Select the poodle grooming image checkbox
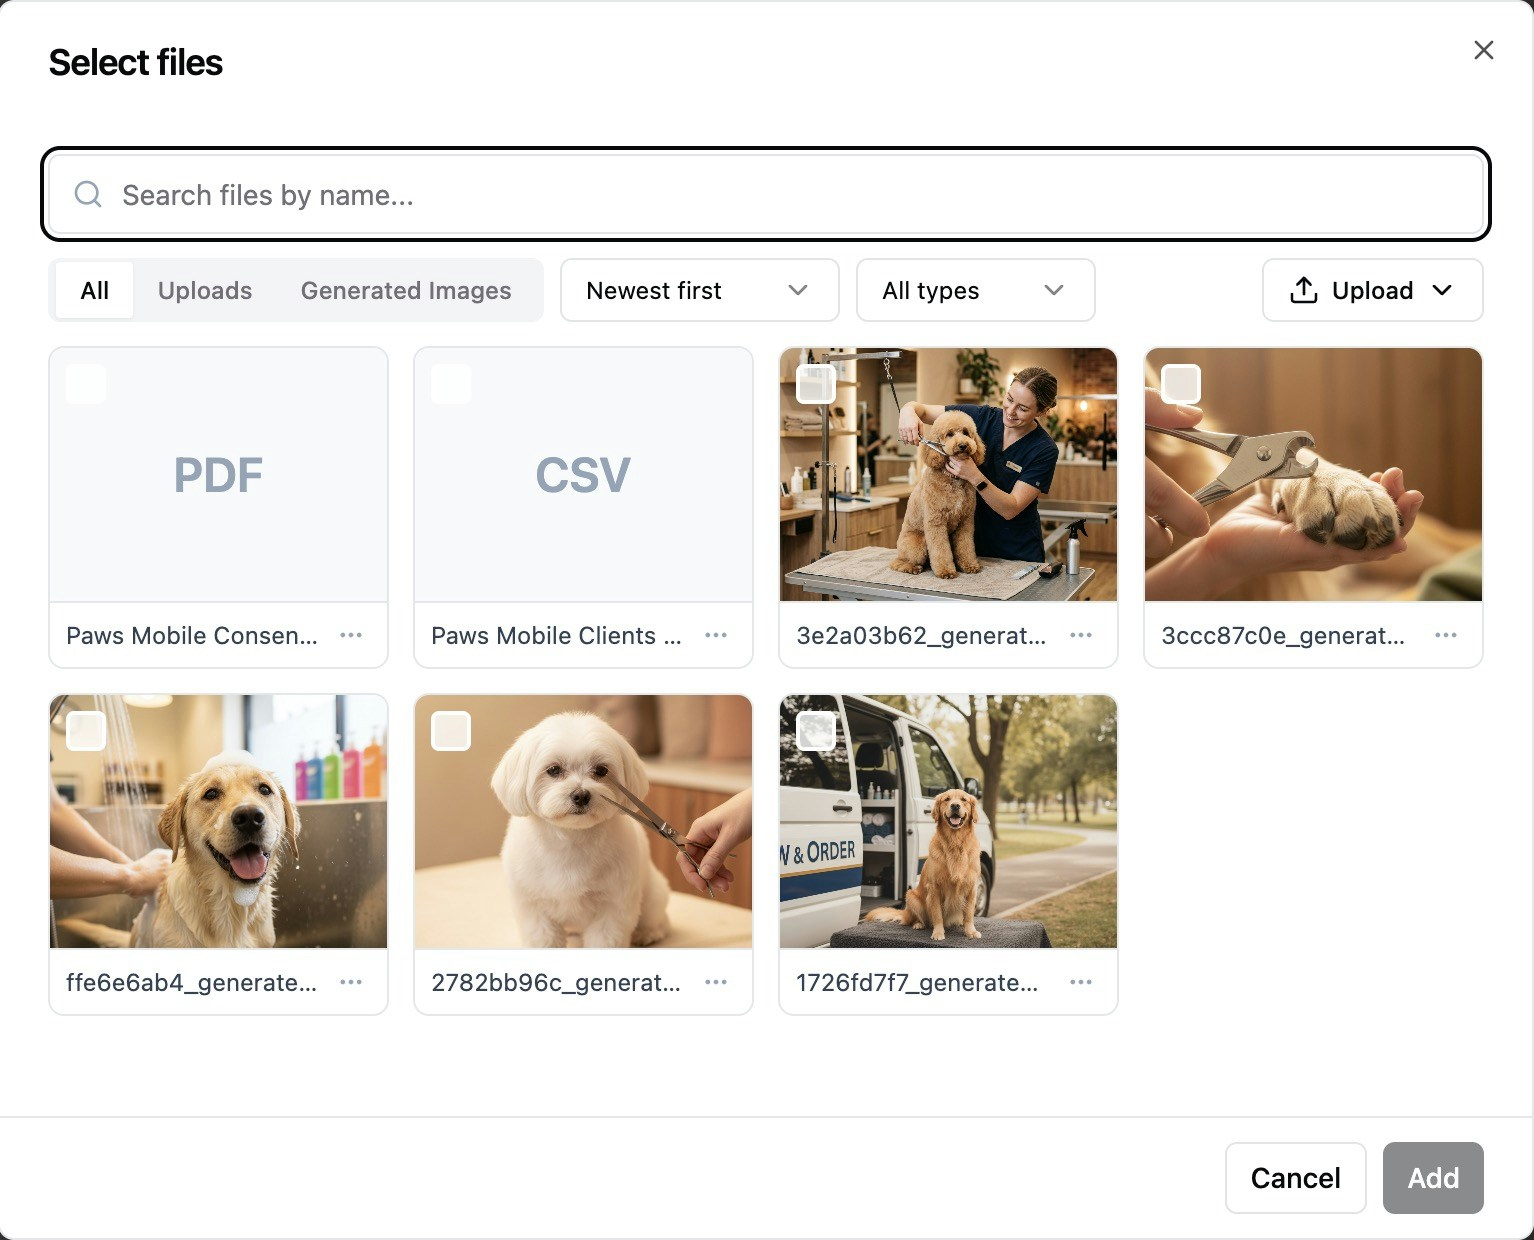This screenshot has width=1534, height=1240. pos(815,383)
